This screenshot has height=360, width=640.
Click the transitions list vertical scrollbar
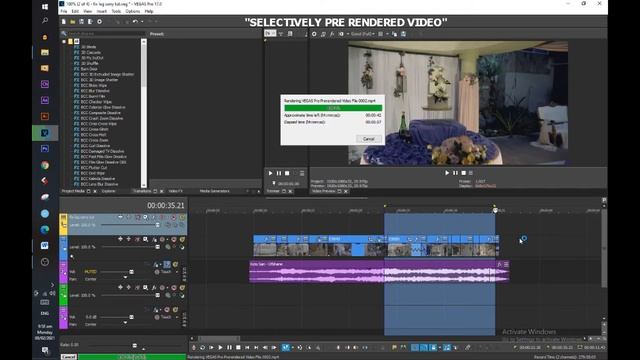pos(144,113)
